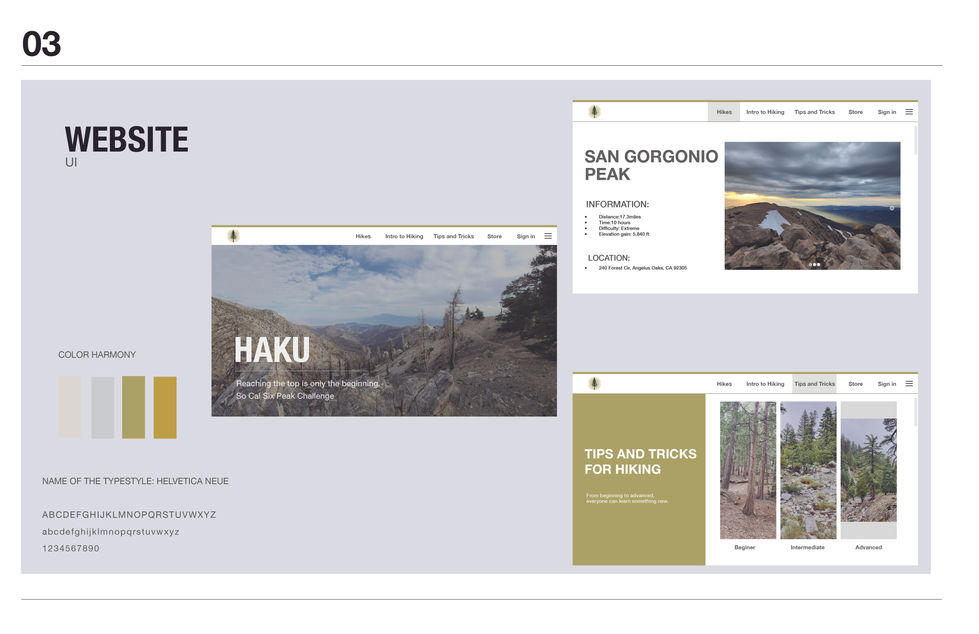Screen dimensions: 979x634
Task: Click the WEBSITE page title
Action: coord(127,139)
